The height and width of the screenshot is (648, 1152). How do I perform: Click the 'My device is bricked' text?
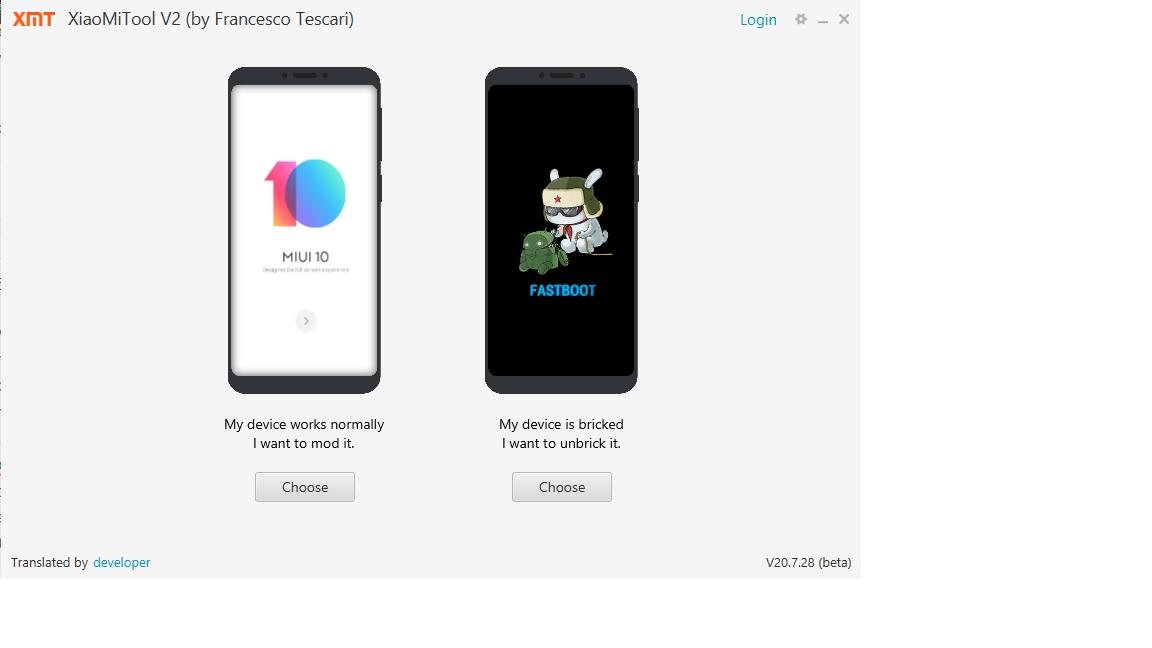coord(561,424)
